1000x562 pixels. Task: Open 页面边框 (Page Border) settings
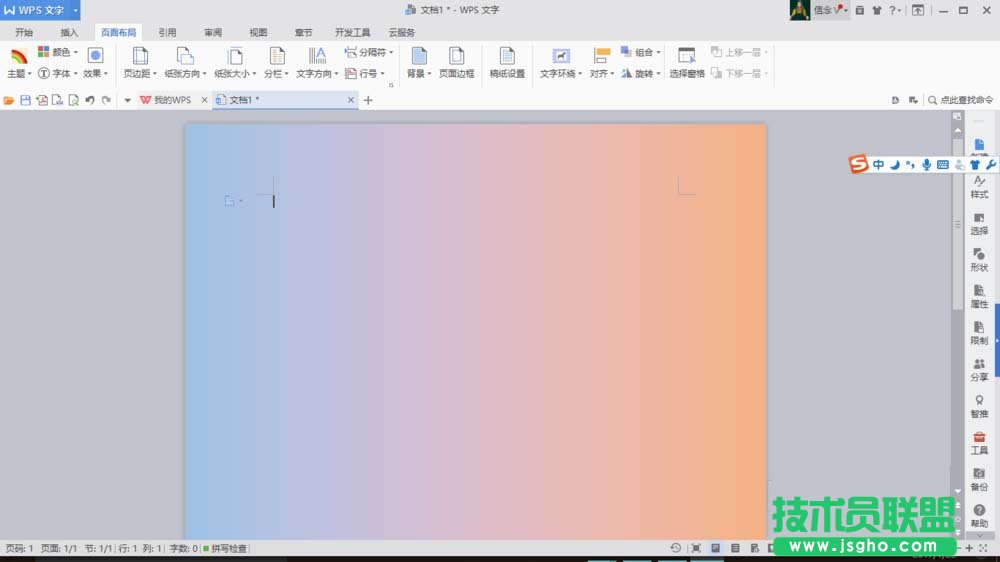(456, 62)
